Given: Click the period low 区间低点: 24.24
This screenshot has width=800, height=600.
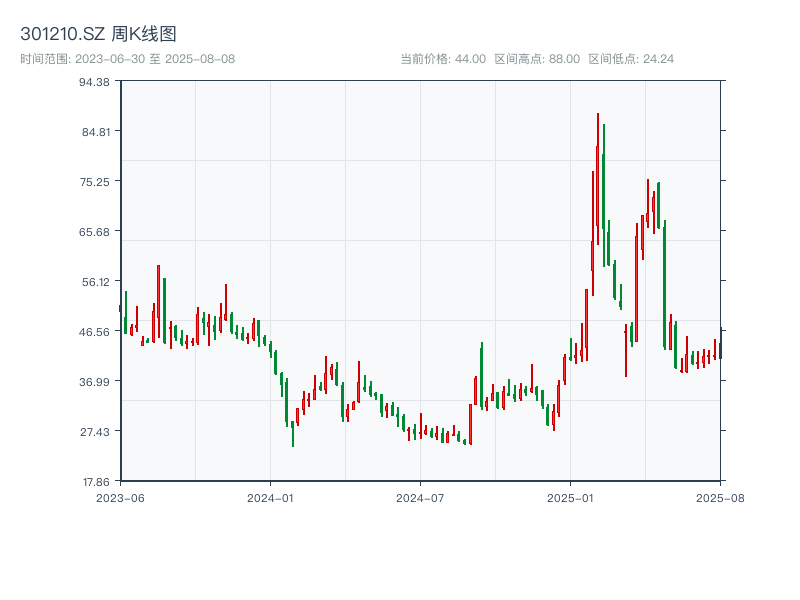Looking at the screenshot, I should pyautogui.click(x=631, y=59).
